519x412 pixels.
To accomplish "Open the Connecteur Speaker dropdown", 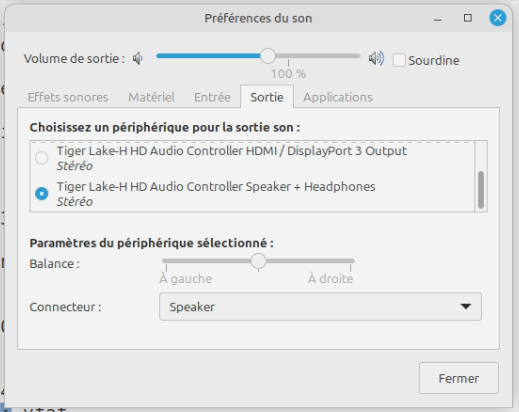I will (320, 307).
